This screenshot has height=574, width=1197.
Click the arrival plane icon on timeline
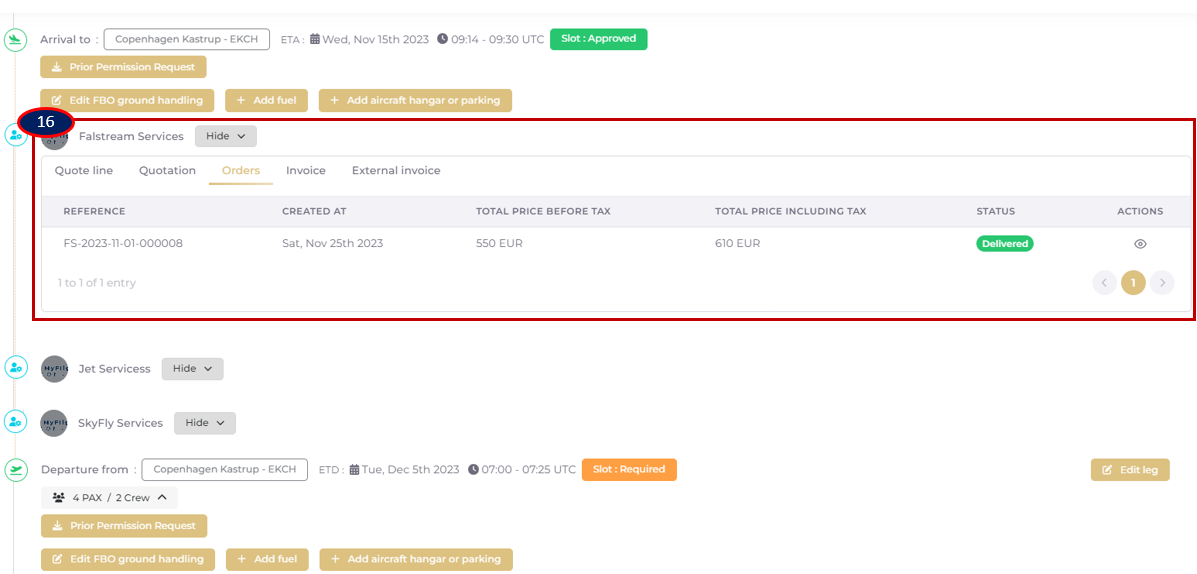click(15, 40)
